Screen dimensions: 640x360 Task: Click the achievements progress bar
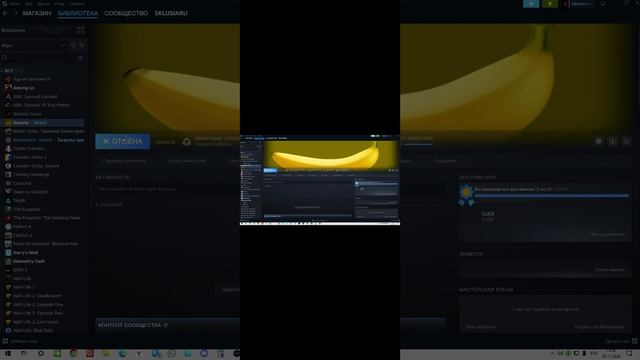pos(551,196)
